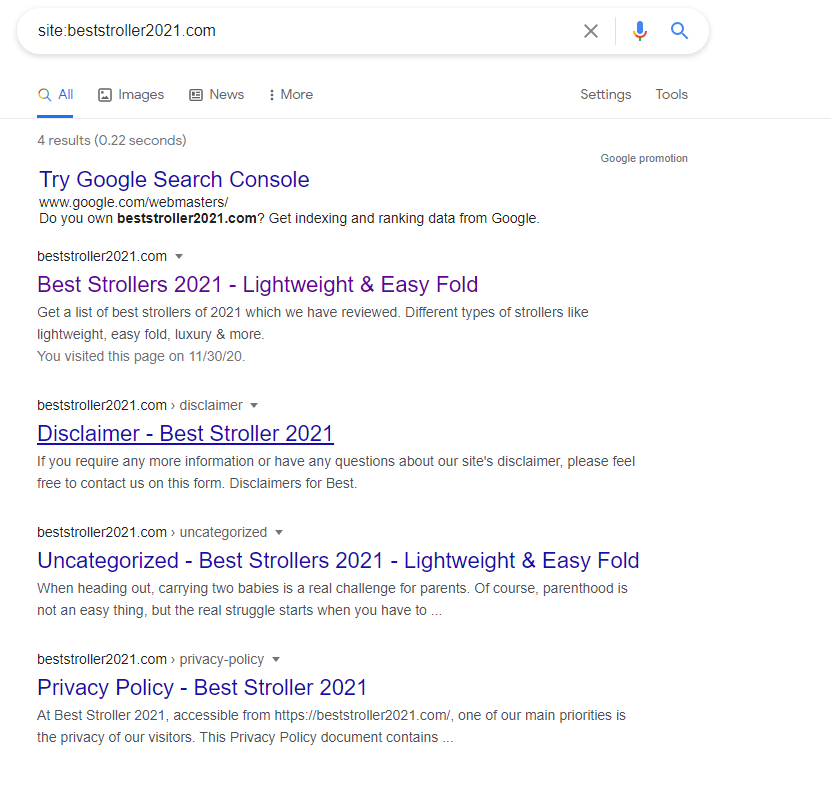This screenshot has width=831, height=812.
Task: Switch to the News tab
Action: [x=217, y=95]
